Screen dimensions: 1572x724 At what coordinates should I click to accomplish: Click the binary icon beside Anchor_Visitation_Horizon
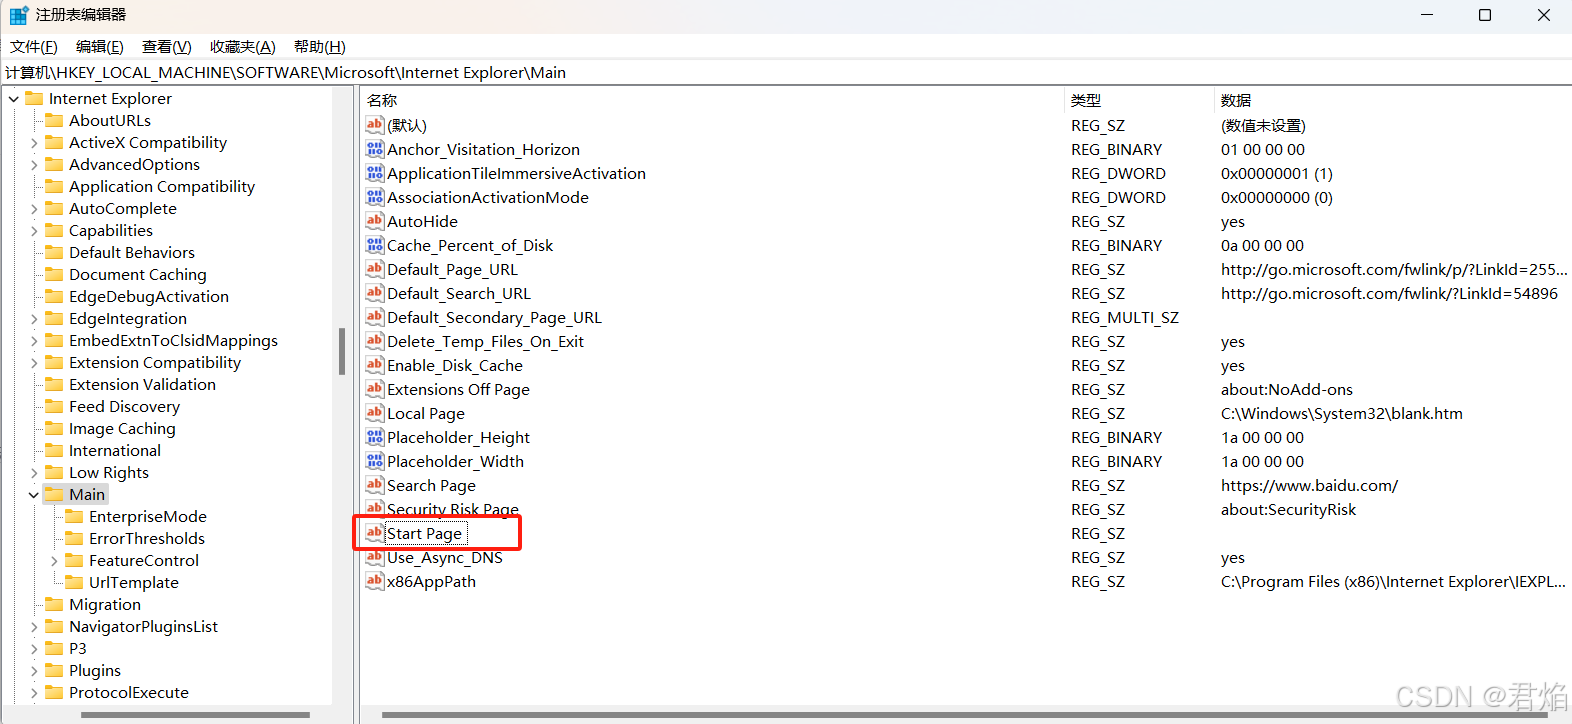[375, 149]
